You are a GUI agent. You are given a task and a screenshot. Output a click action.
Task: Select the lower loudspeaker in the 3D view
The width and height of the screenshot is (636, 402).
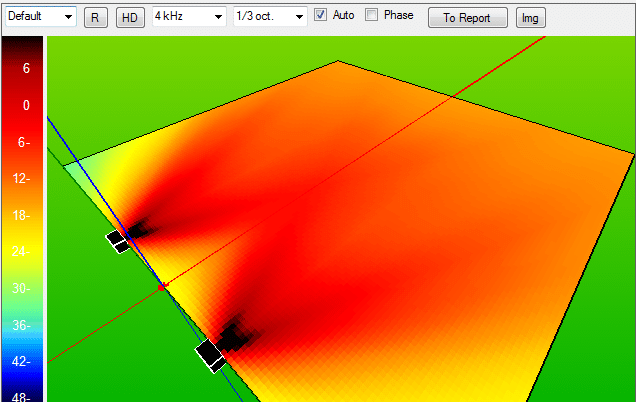click(210, 356)
